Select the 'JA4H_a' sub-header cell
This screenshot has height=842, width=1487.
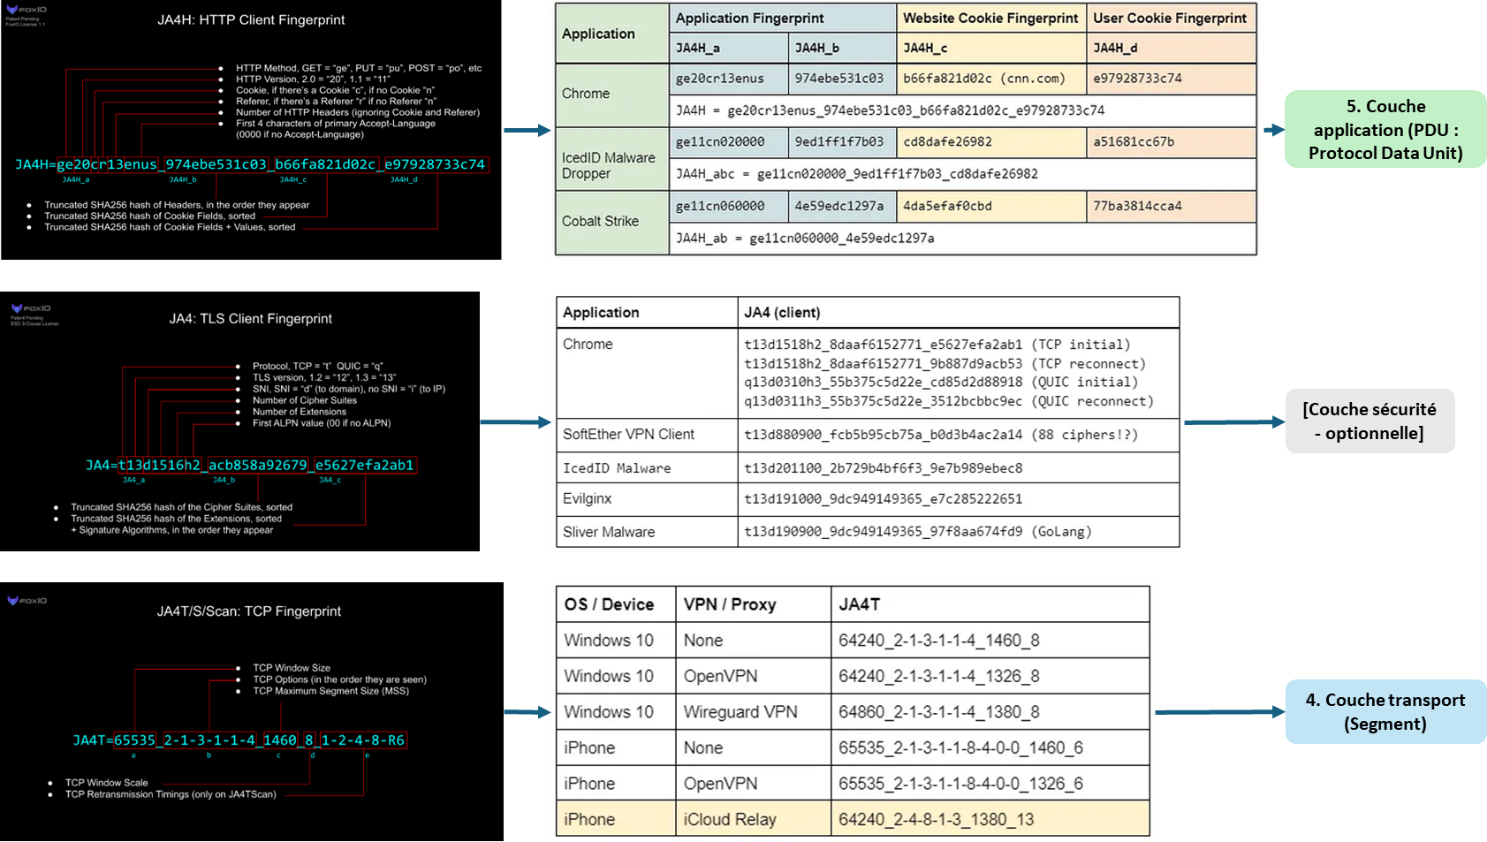pos(728,47)
